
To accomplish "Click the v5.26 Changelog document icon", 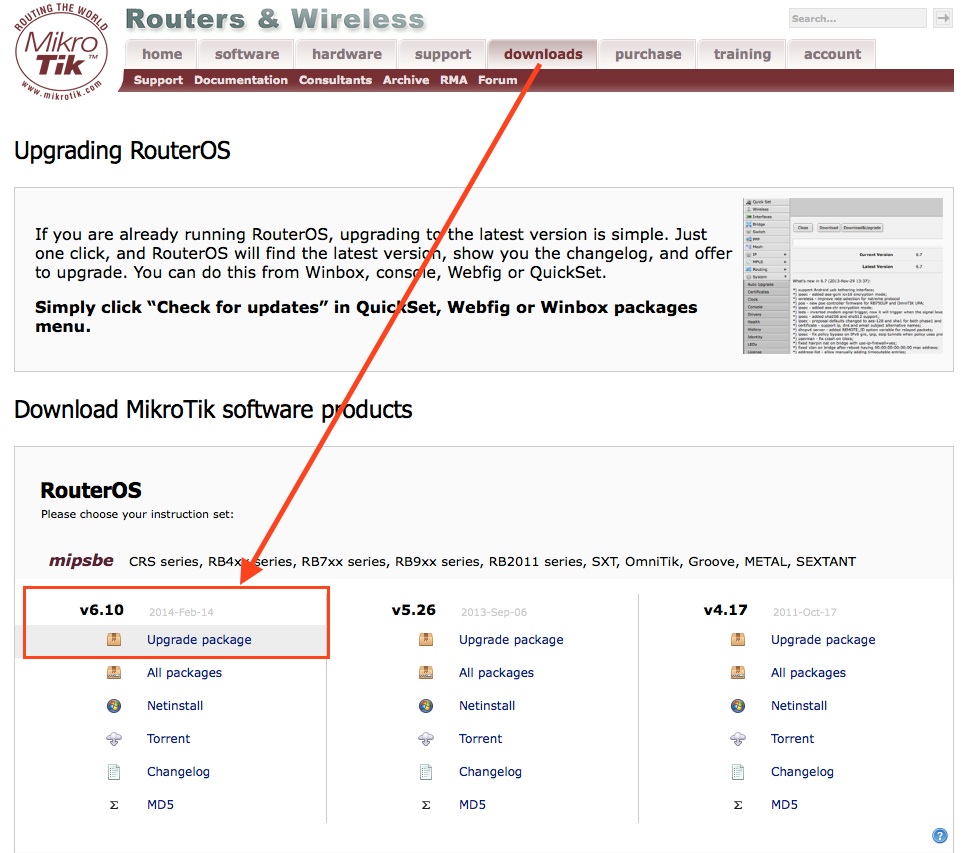I will (x=426, y=772).
